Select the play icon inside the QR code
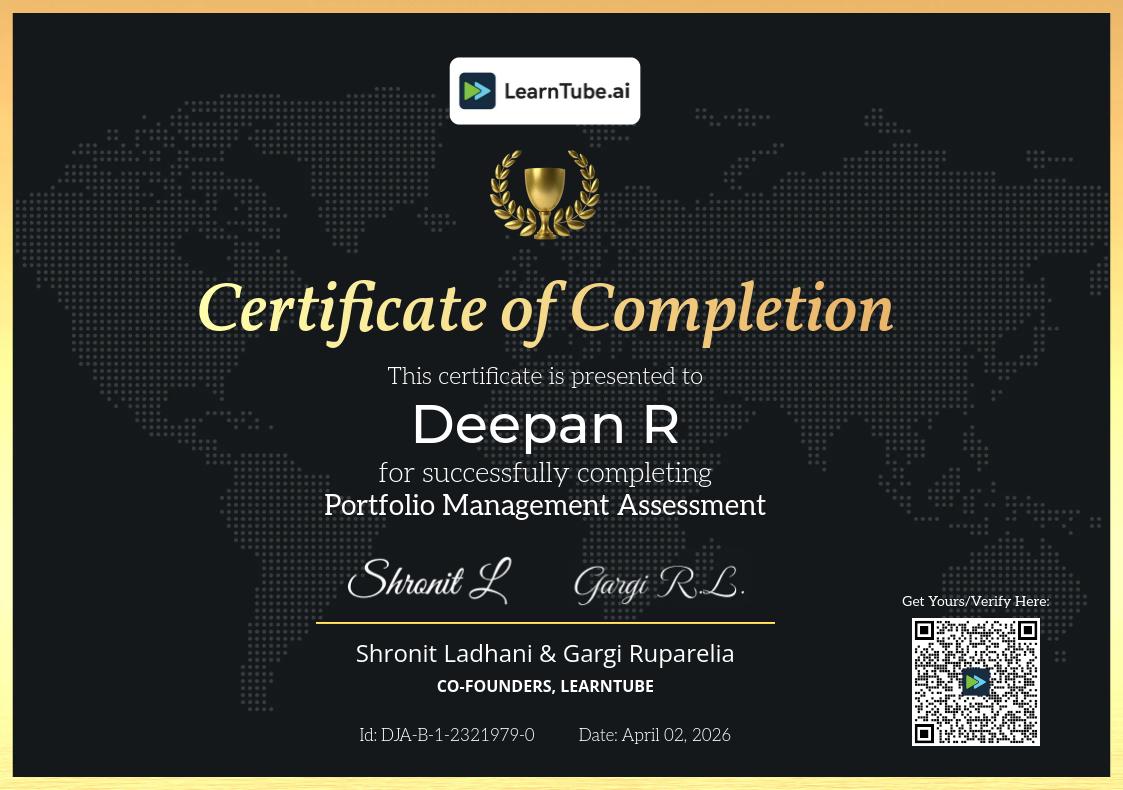 point(975,681)
